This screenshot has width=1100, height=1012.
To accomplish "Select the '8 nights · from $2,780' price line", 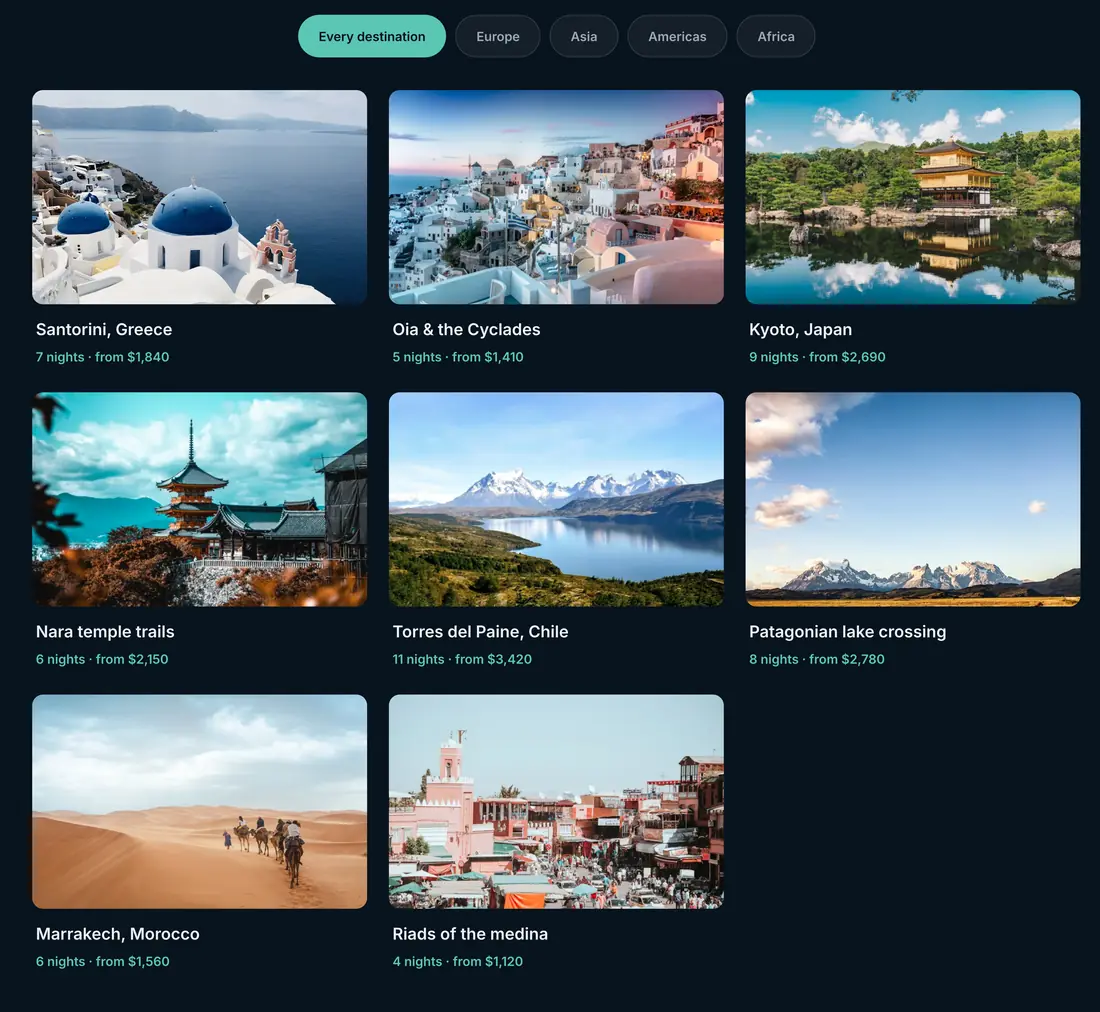I will coord(817,659).
